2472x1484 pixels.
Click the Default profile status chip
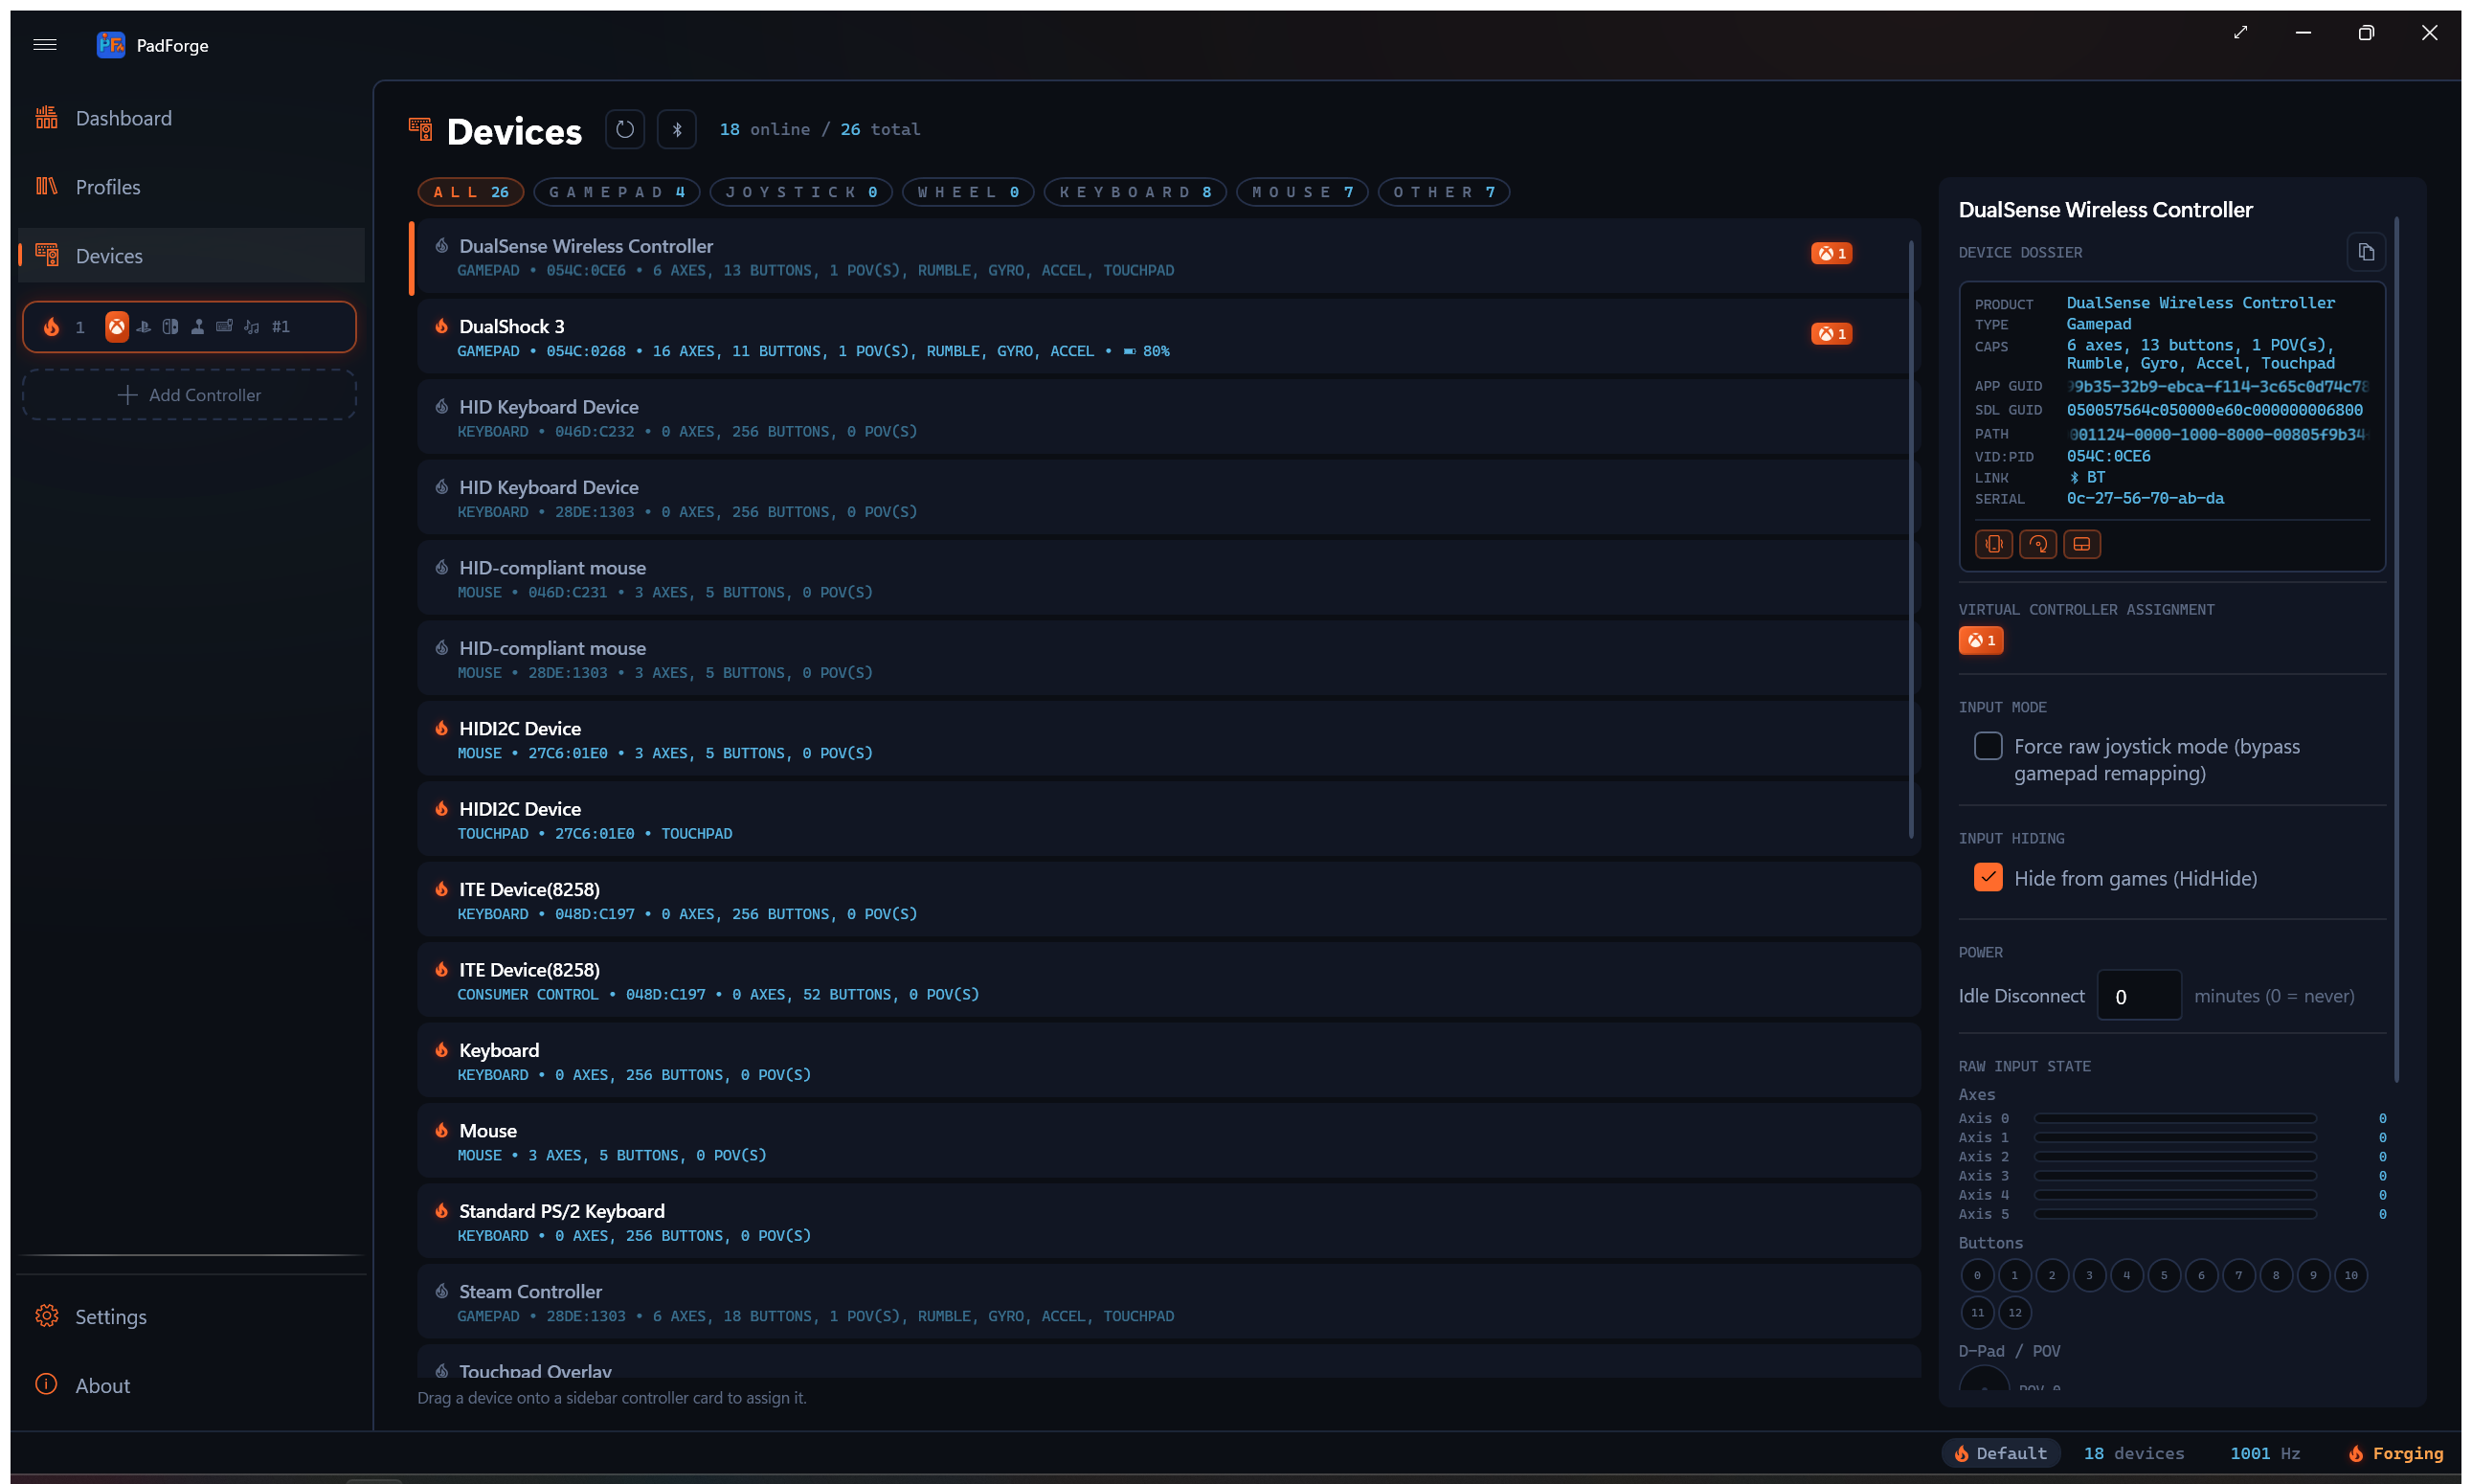click(x=2001, y=1453)
